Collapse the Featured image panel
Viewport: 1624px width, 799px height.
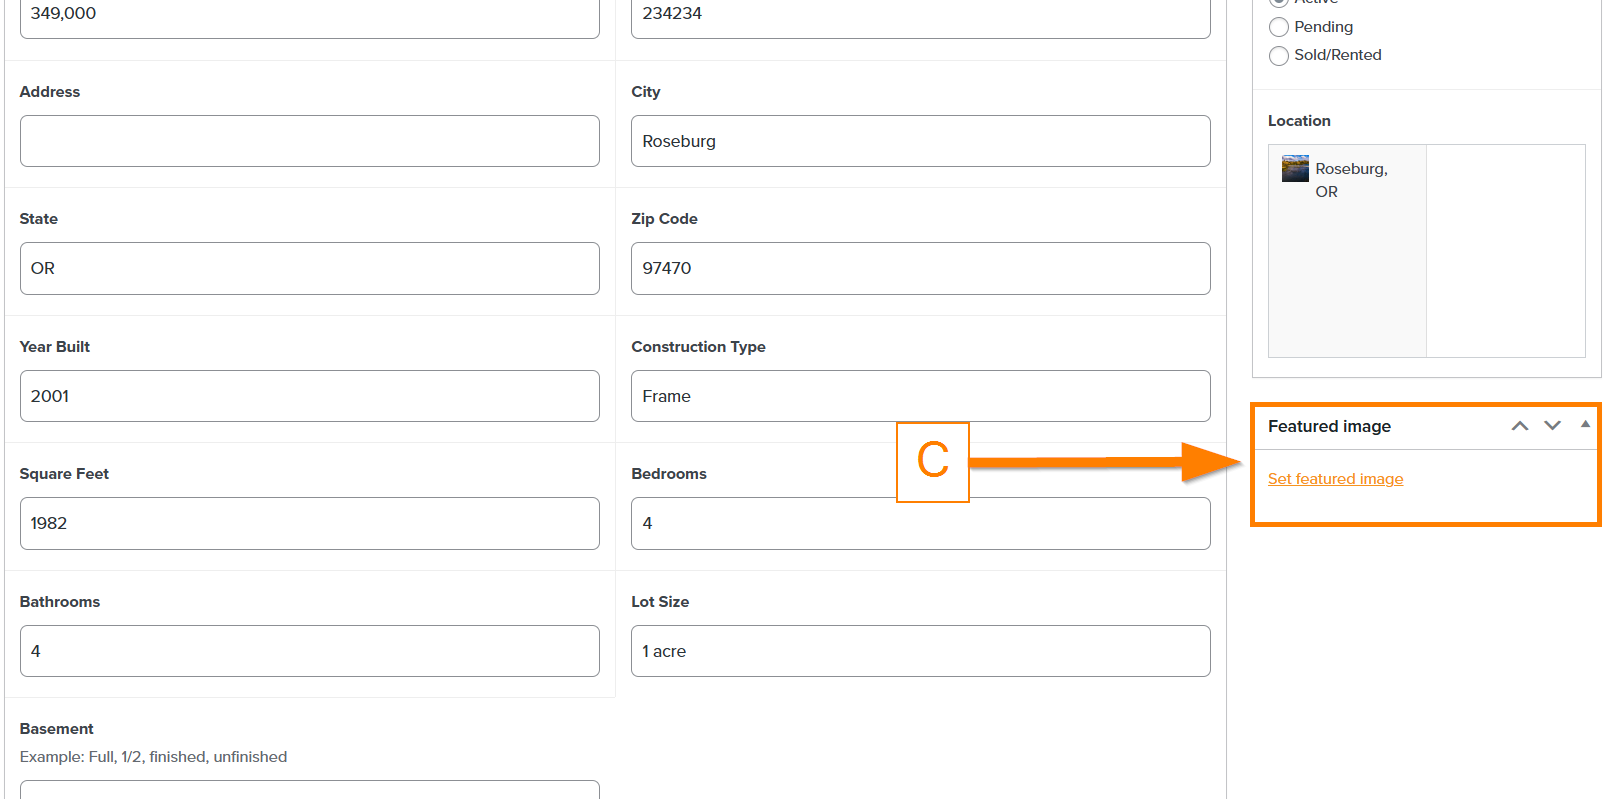pos(1585,425)
